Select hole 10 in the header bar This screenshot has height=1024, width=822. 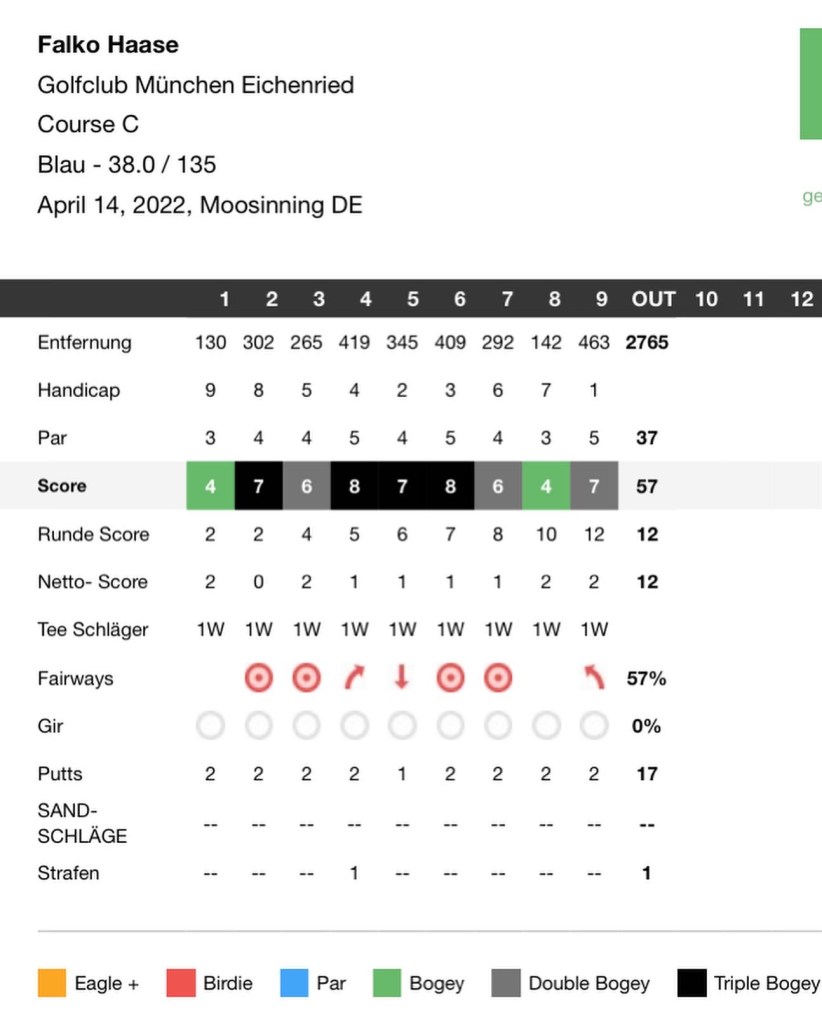point(706,299)
